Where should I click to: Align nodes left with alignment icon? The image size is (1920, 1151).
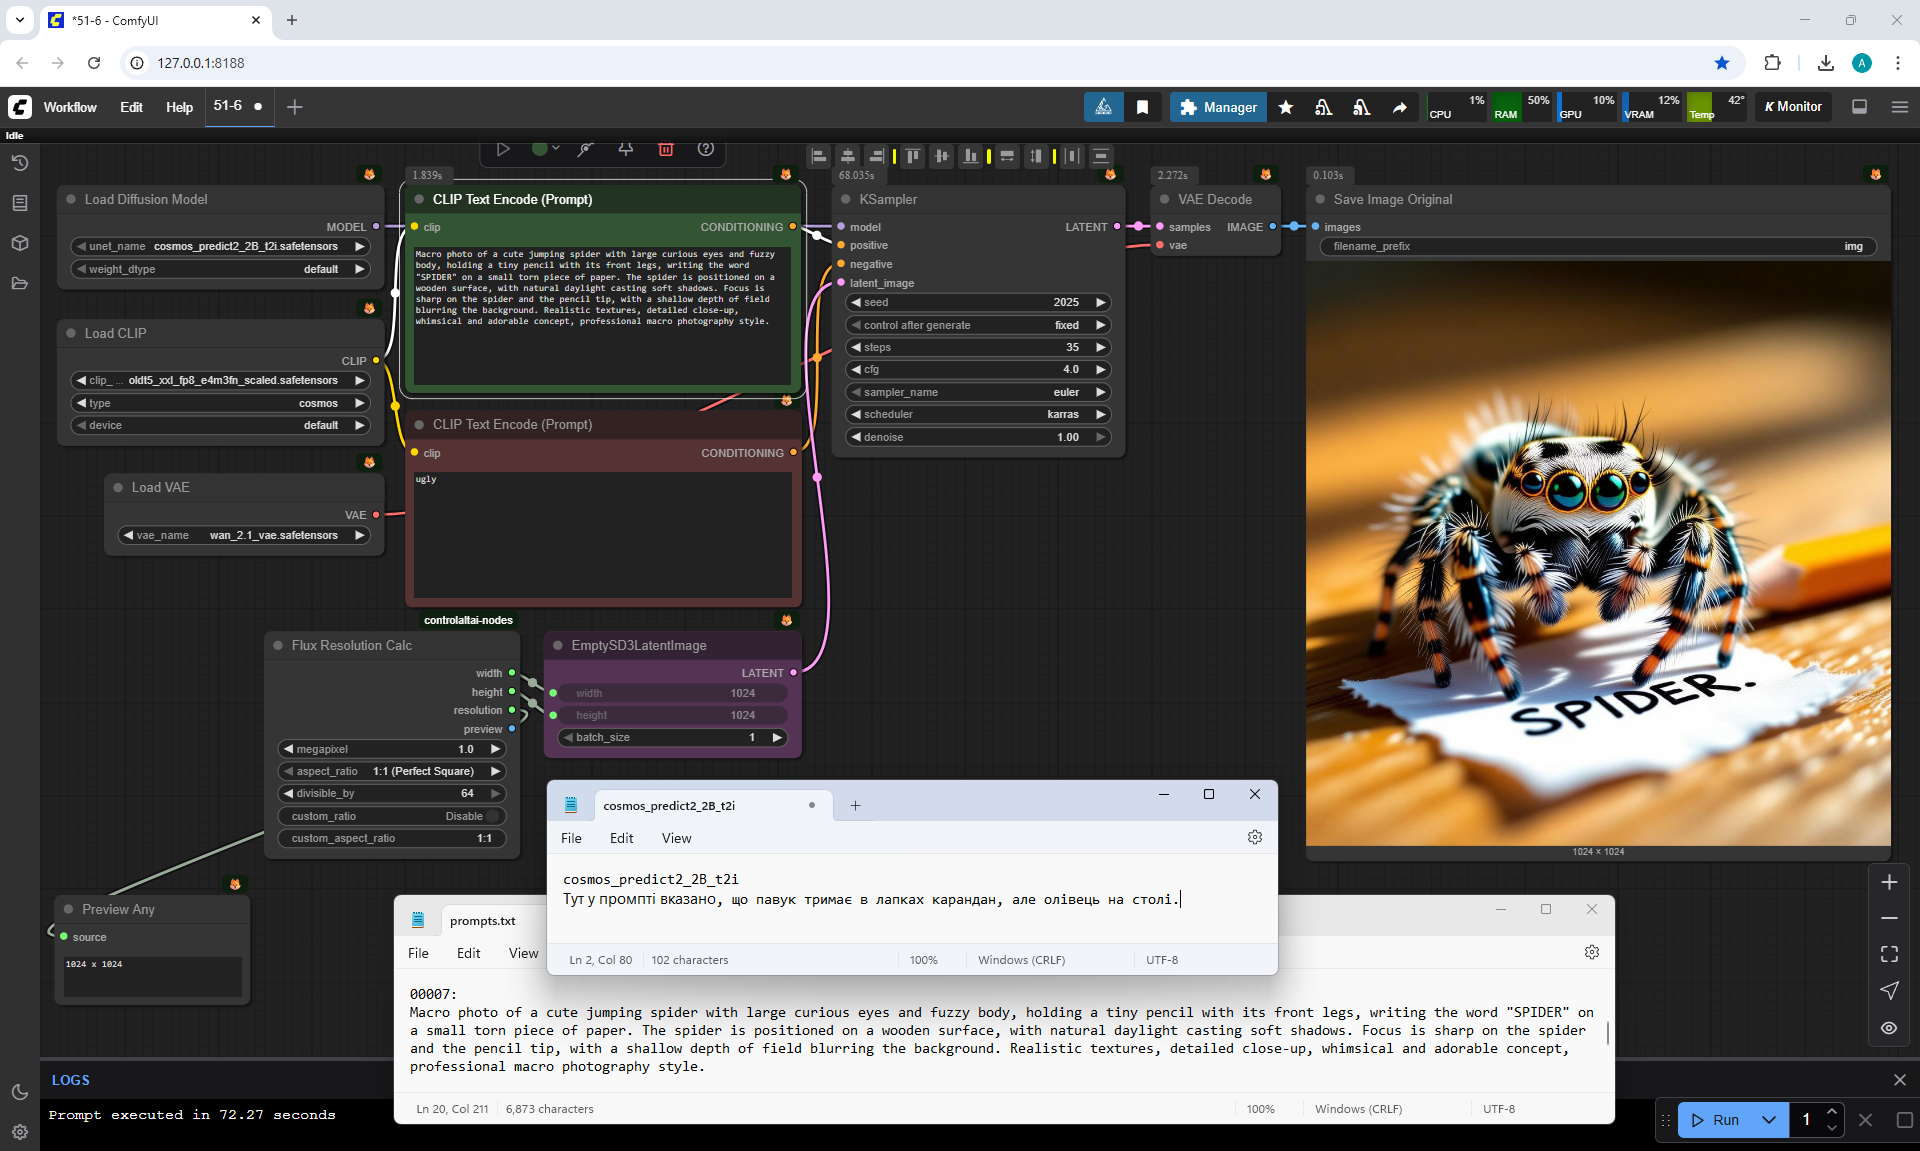pos(819,156)
